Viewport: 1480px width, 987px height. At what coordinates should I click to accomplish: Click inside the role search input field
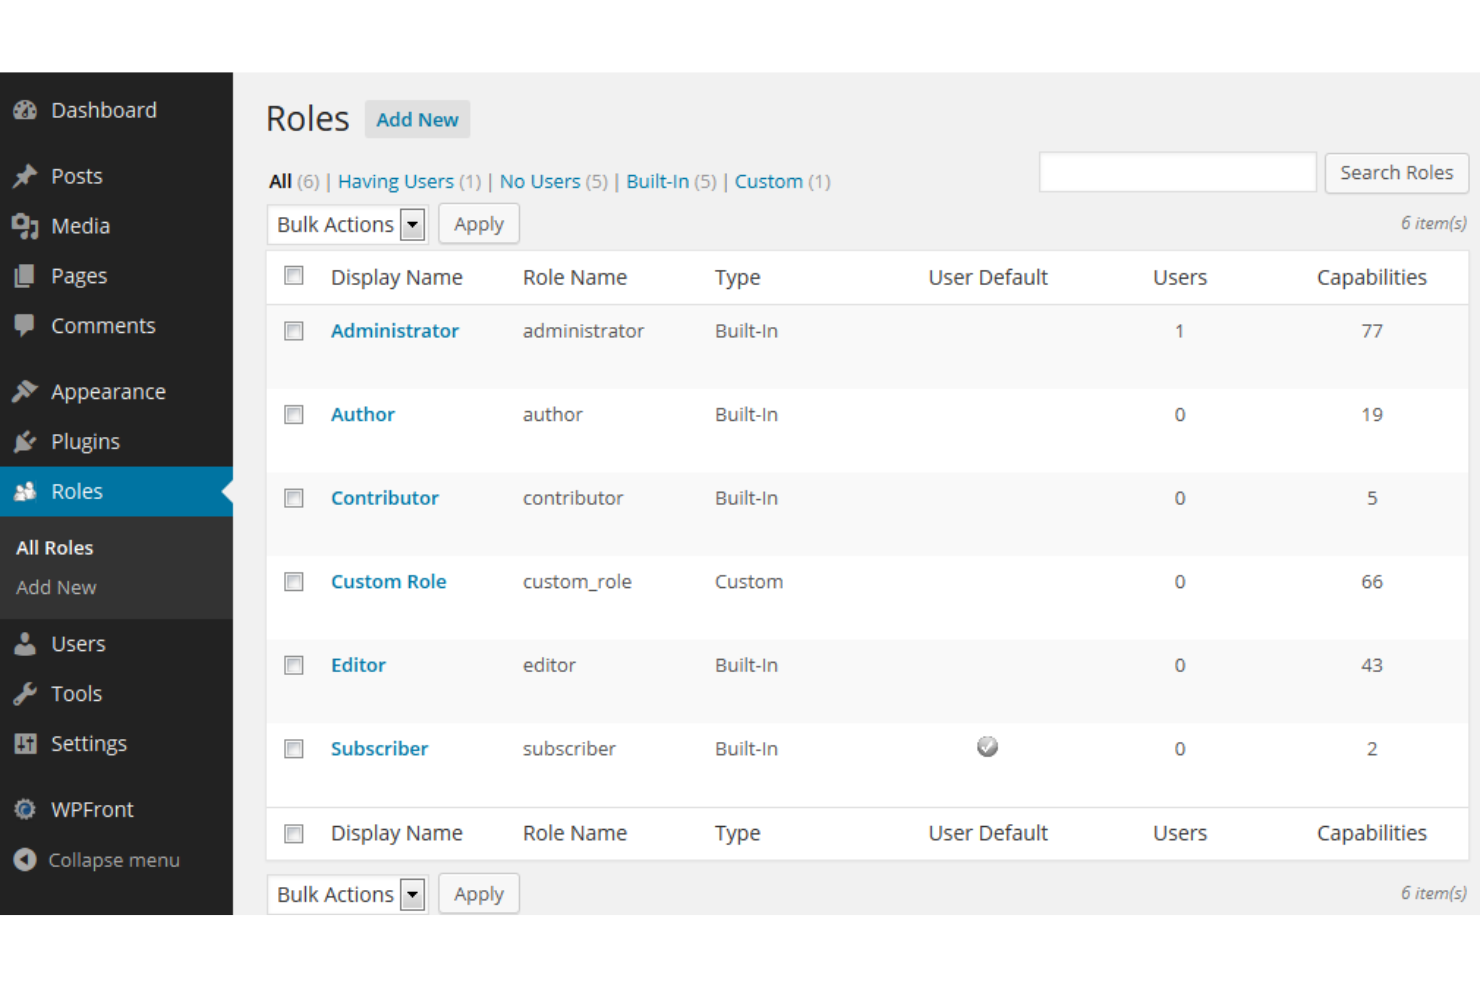click(1177, 172)
